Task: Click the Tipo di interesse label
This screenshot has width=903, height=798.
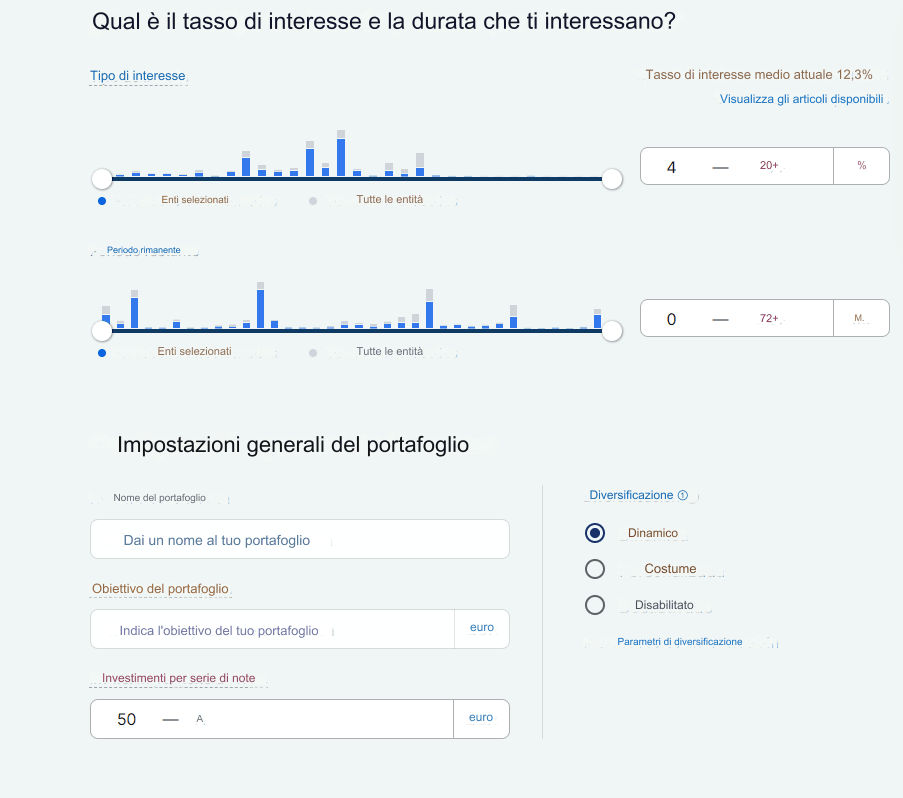Action: pos(138,76)
